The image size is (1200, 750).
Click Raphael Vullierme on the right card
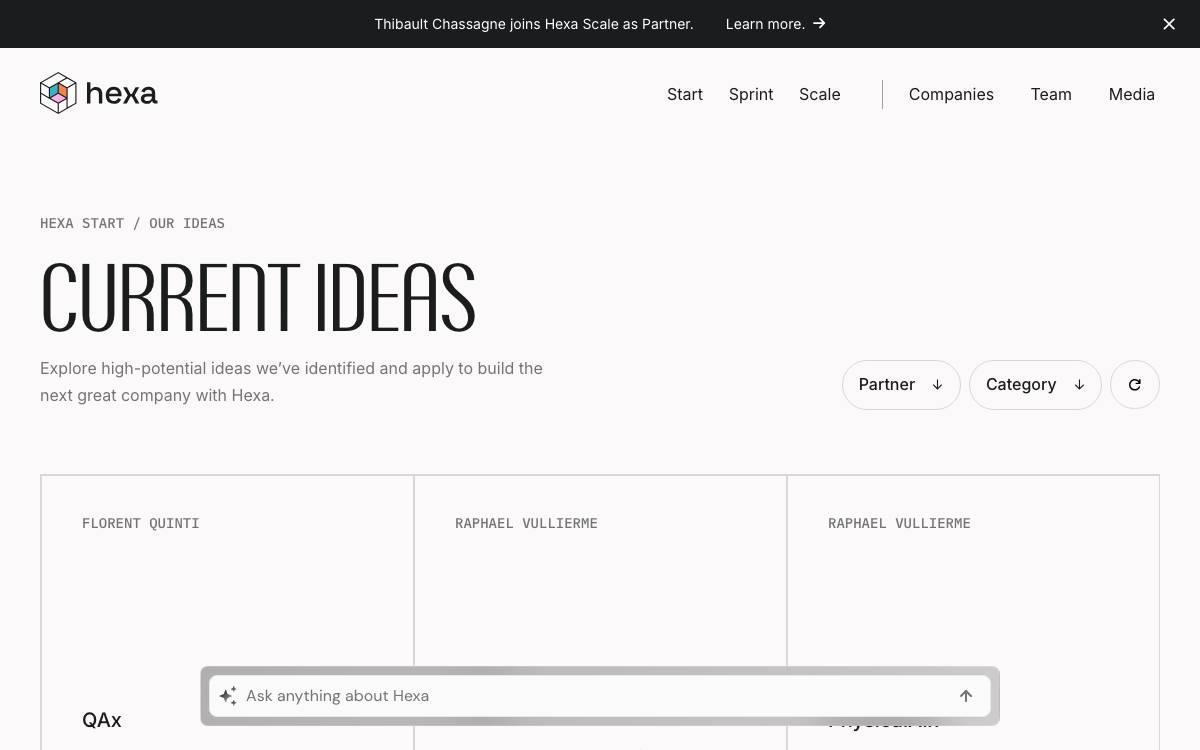(x=899, y=523)
